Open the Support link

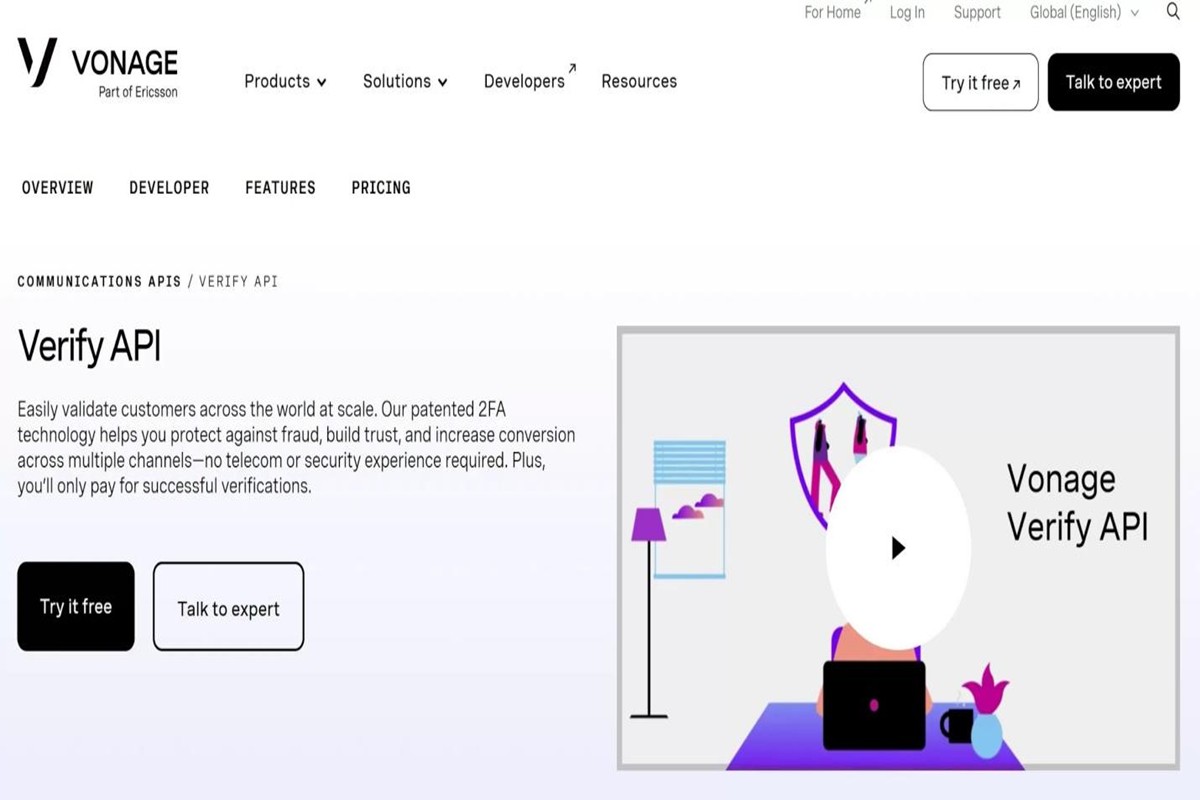click(977, 13)
